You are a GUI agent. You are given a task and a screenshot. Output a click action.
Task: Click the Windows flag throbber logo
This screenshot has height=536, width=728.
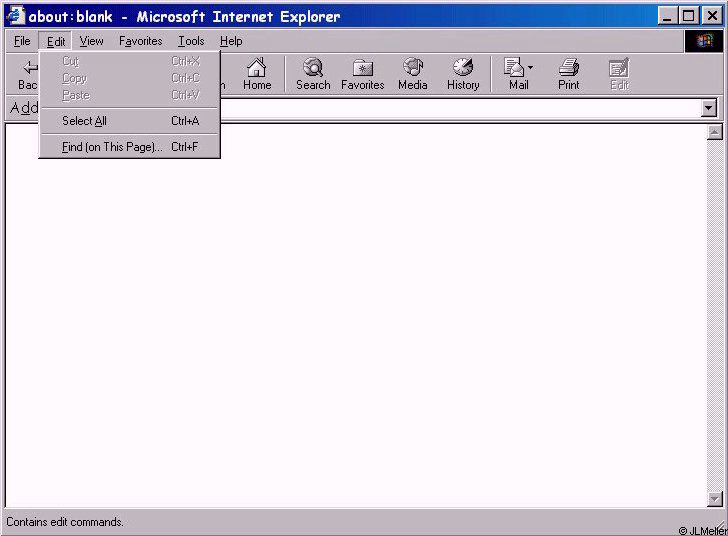pyautogui.click(x=704, y=41)
